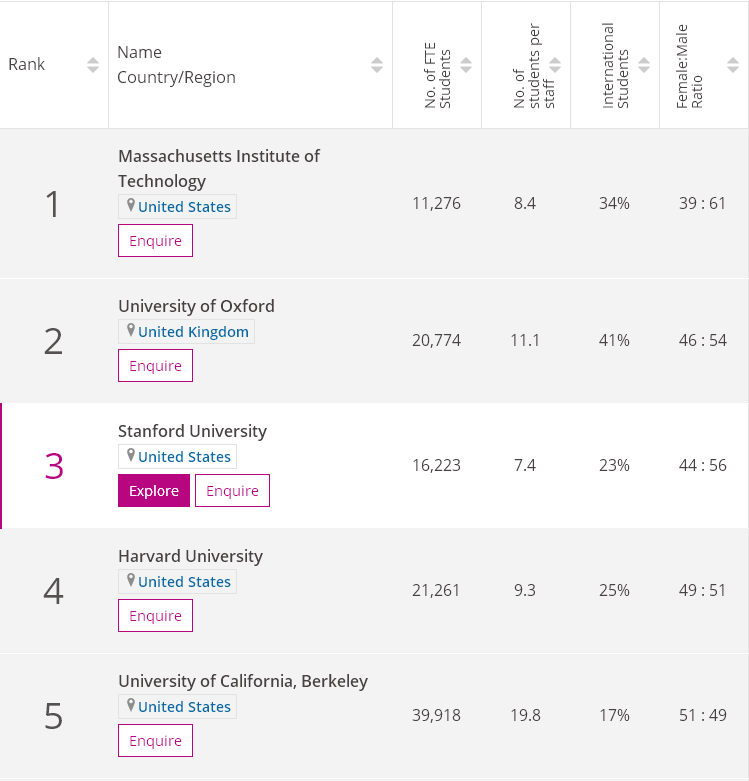
Task: Select Berkeley's United States link
Action: coord(184,707)
